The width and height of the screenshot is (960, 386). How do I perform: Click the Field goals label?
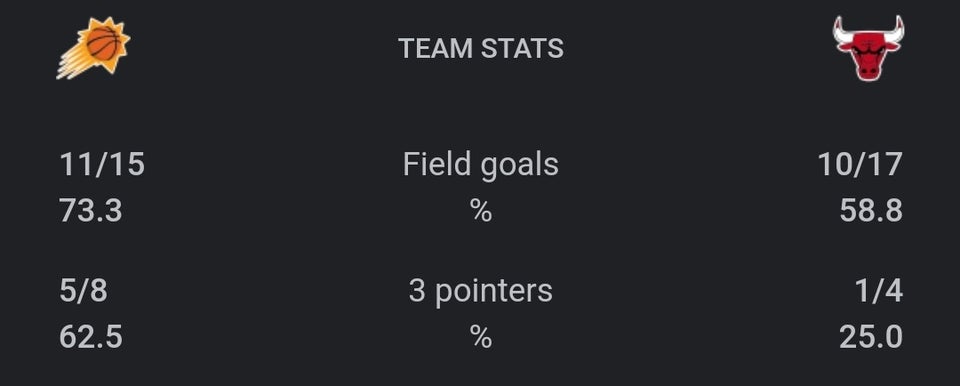pos(481,165)
